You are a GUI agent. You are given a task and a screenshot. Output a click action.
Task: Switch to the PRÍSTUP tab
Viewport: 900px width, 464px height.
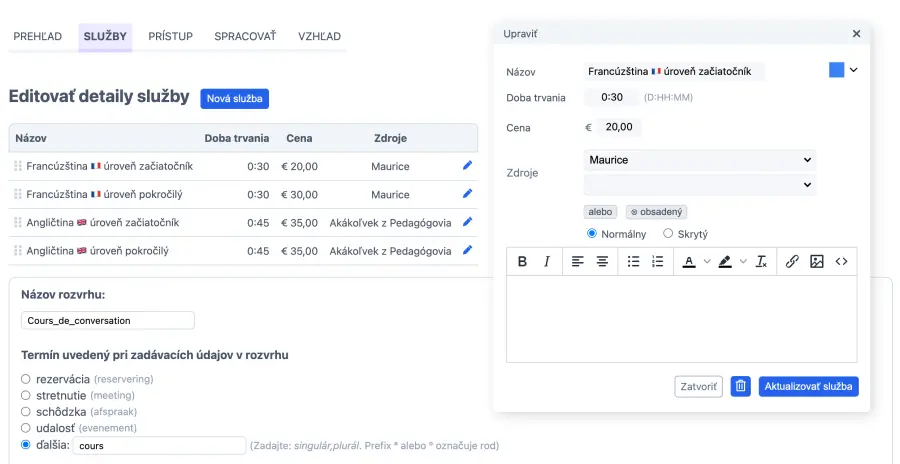[170, 36]
